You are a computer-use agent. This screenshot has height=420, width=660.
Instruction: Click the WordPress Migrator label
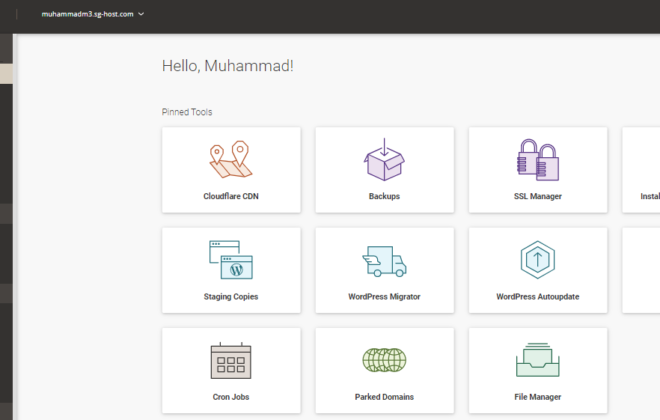pos(384,297)
